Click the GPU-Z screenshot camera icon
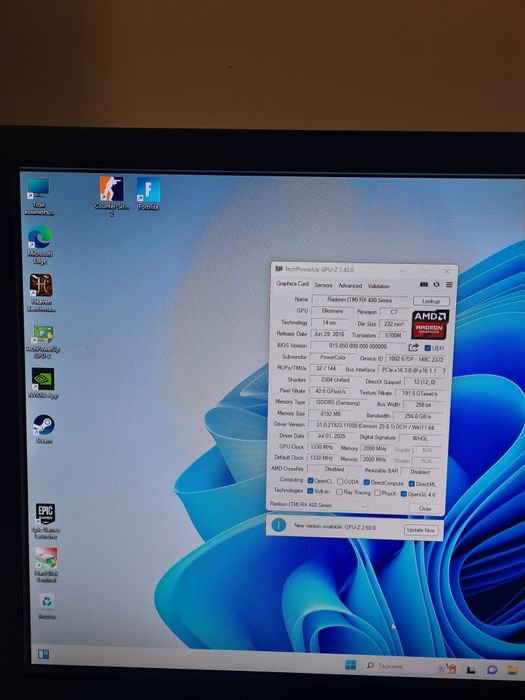Screen dimensions: 525x700 point(424,284)
